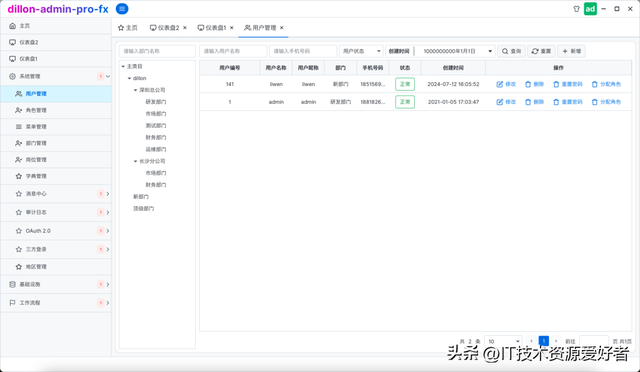This screenshot has height=372, width=640.
Task: Click the 正常 status badge for admin
Action: (405, 102)
